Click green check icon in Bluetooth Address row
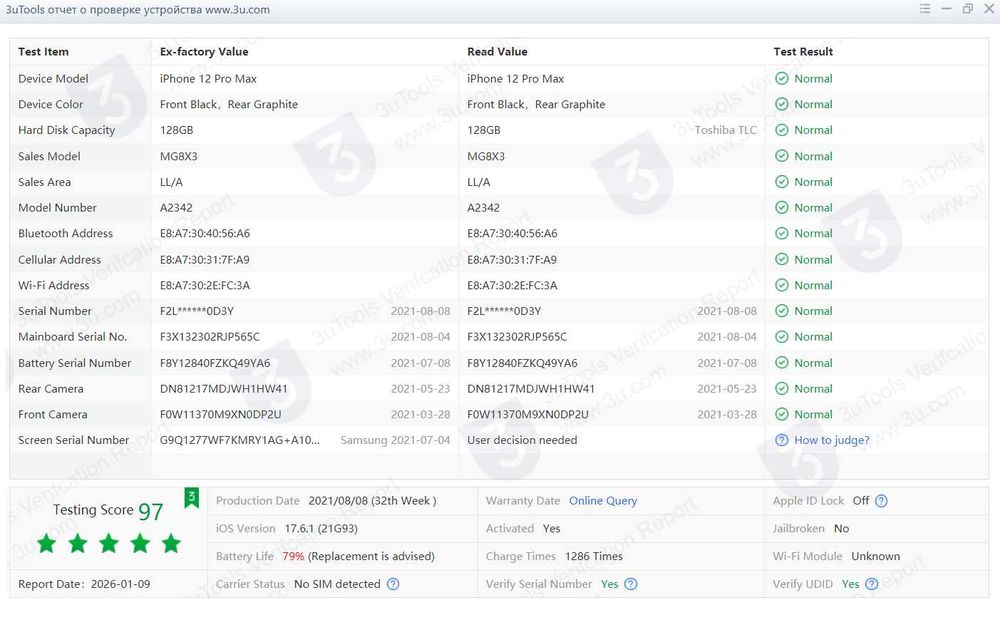Screen dimensions: 1000x617 click(781, 234)
